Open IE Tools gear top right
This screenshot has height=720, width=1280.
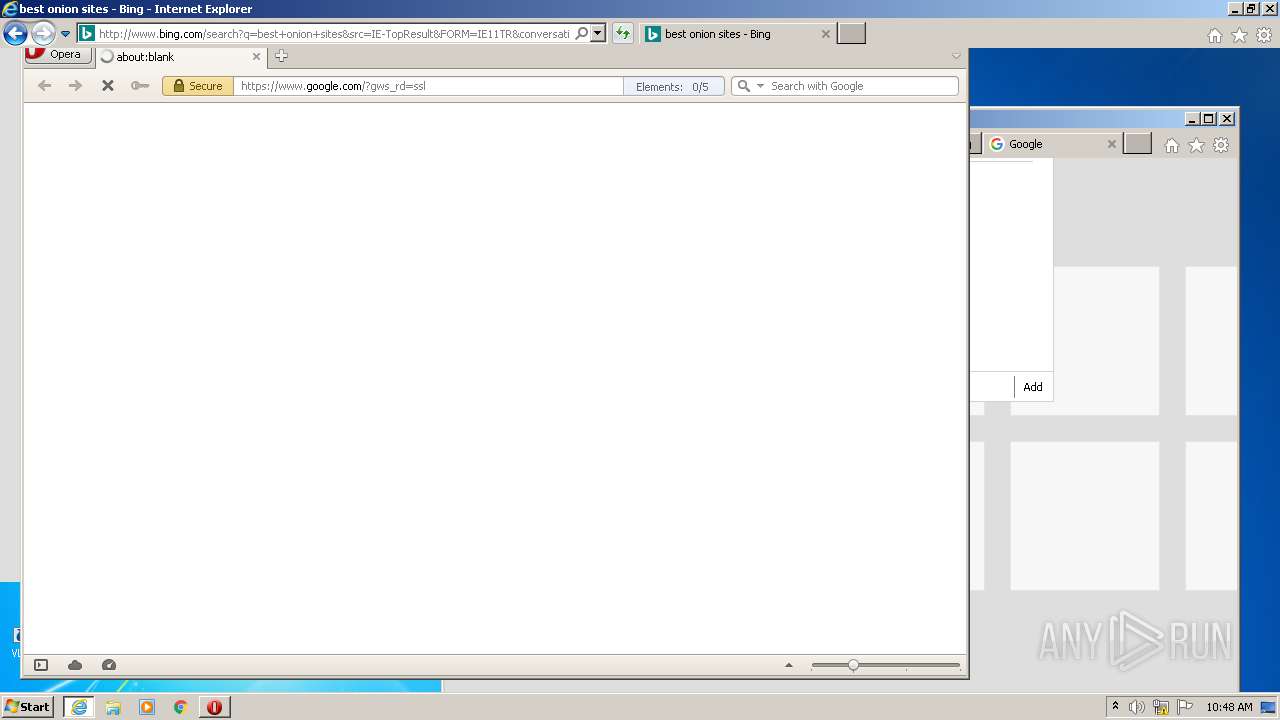click(1264, 35)
